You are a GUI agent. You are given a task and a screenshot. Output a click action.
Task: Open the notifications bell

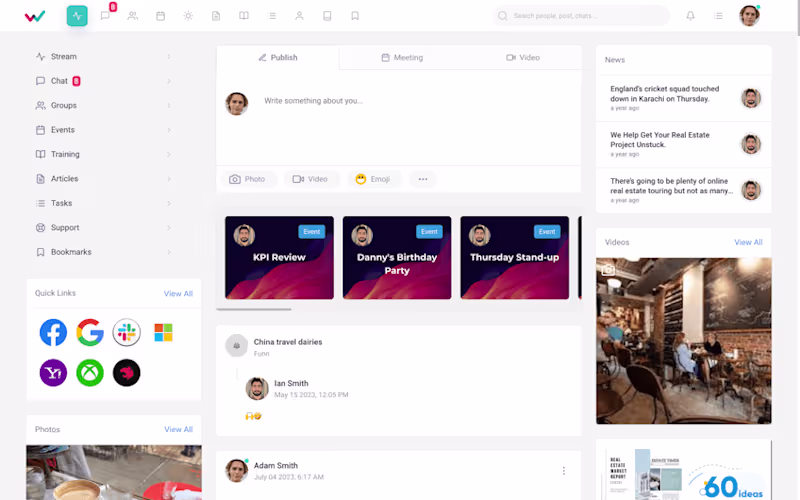pyautogui.click(x=690, y=16)
